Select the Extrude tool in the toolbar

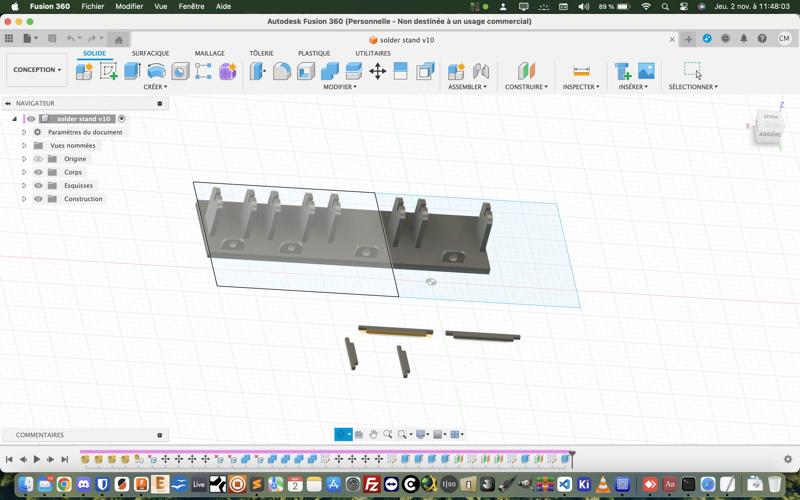point(132,71)
